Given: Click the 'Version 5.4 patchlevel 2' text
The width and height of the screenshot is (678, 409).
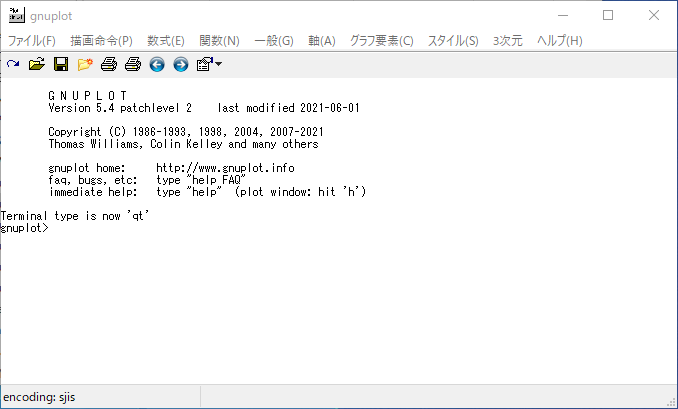Looking at the screenshot, I should tap(120, 108).
